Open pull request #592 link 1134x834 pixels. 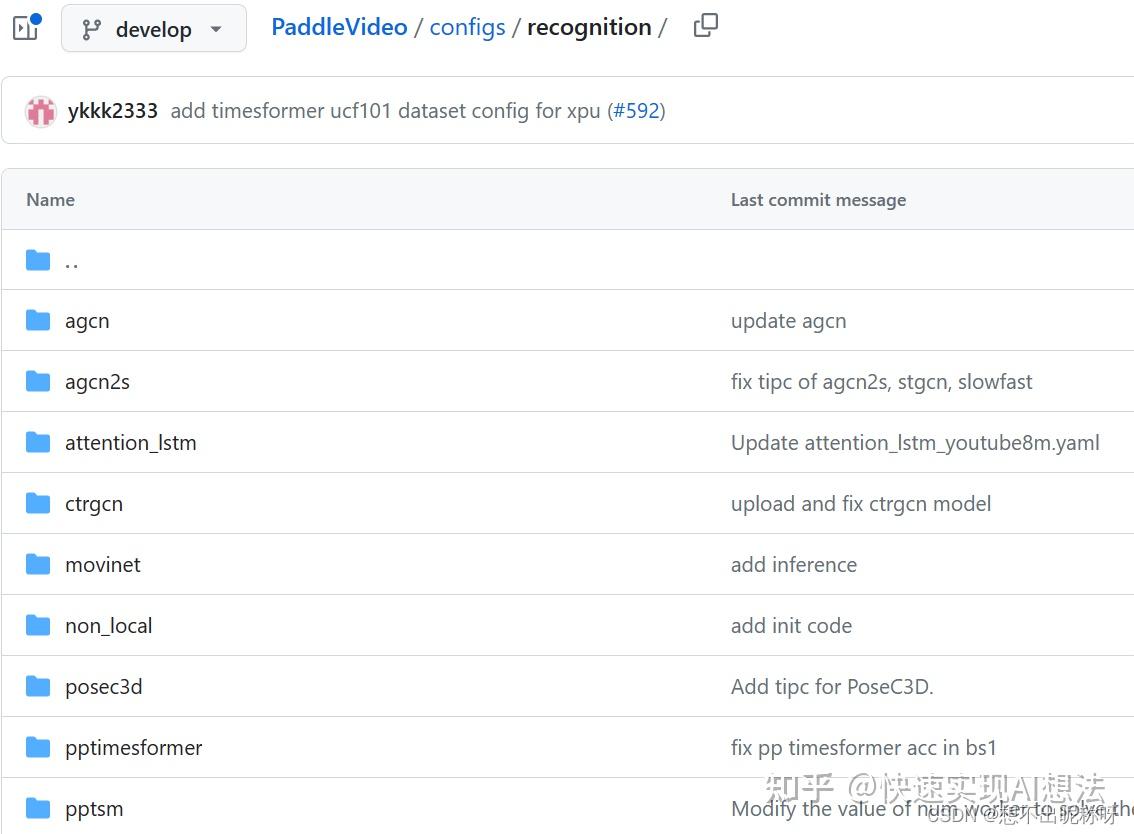(x=636, y=111)
